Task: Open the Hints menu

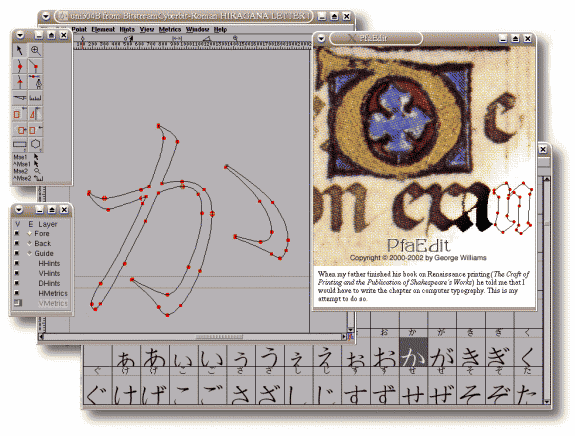Action: (x=127, y=29)
